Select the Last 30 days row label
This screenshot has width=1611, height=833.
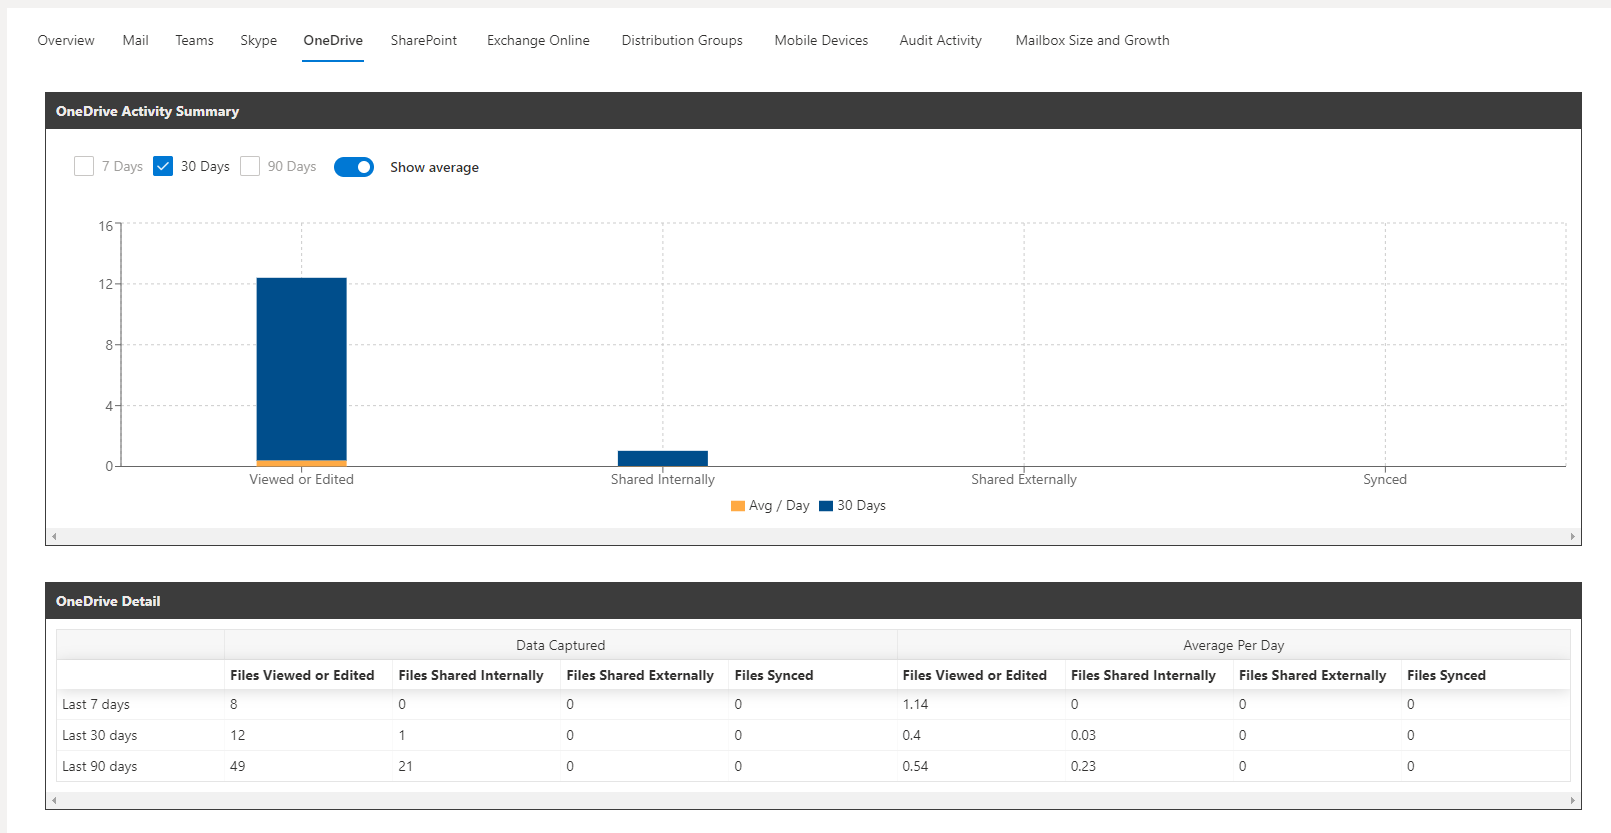tap(100, 735)
